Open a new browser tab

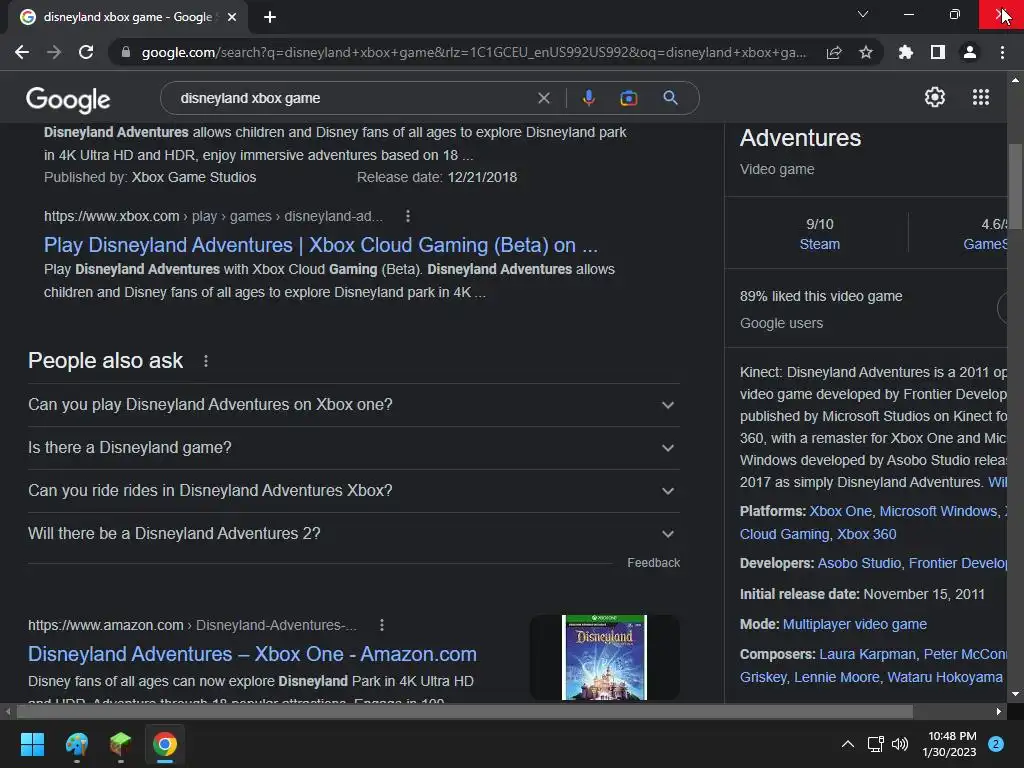270,17
